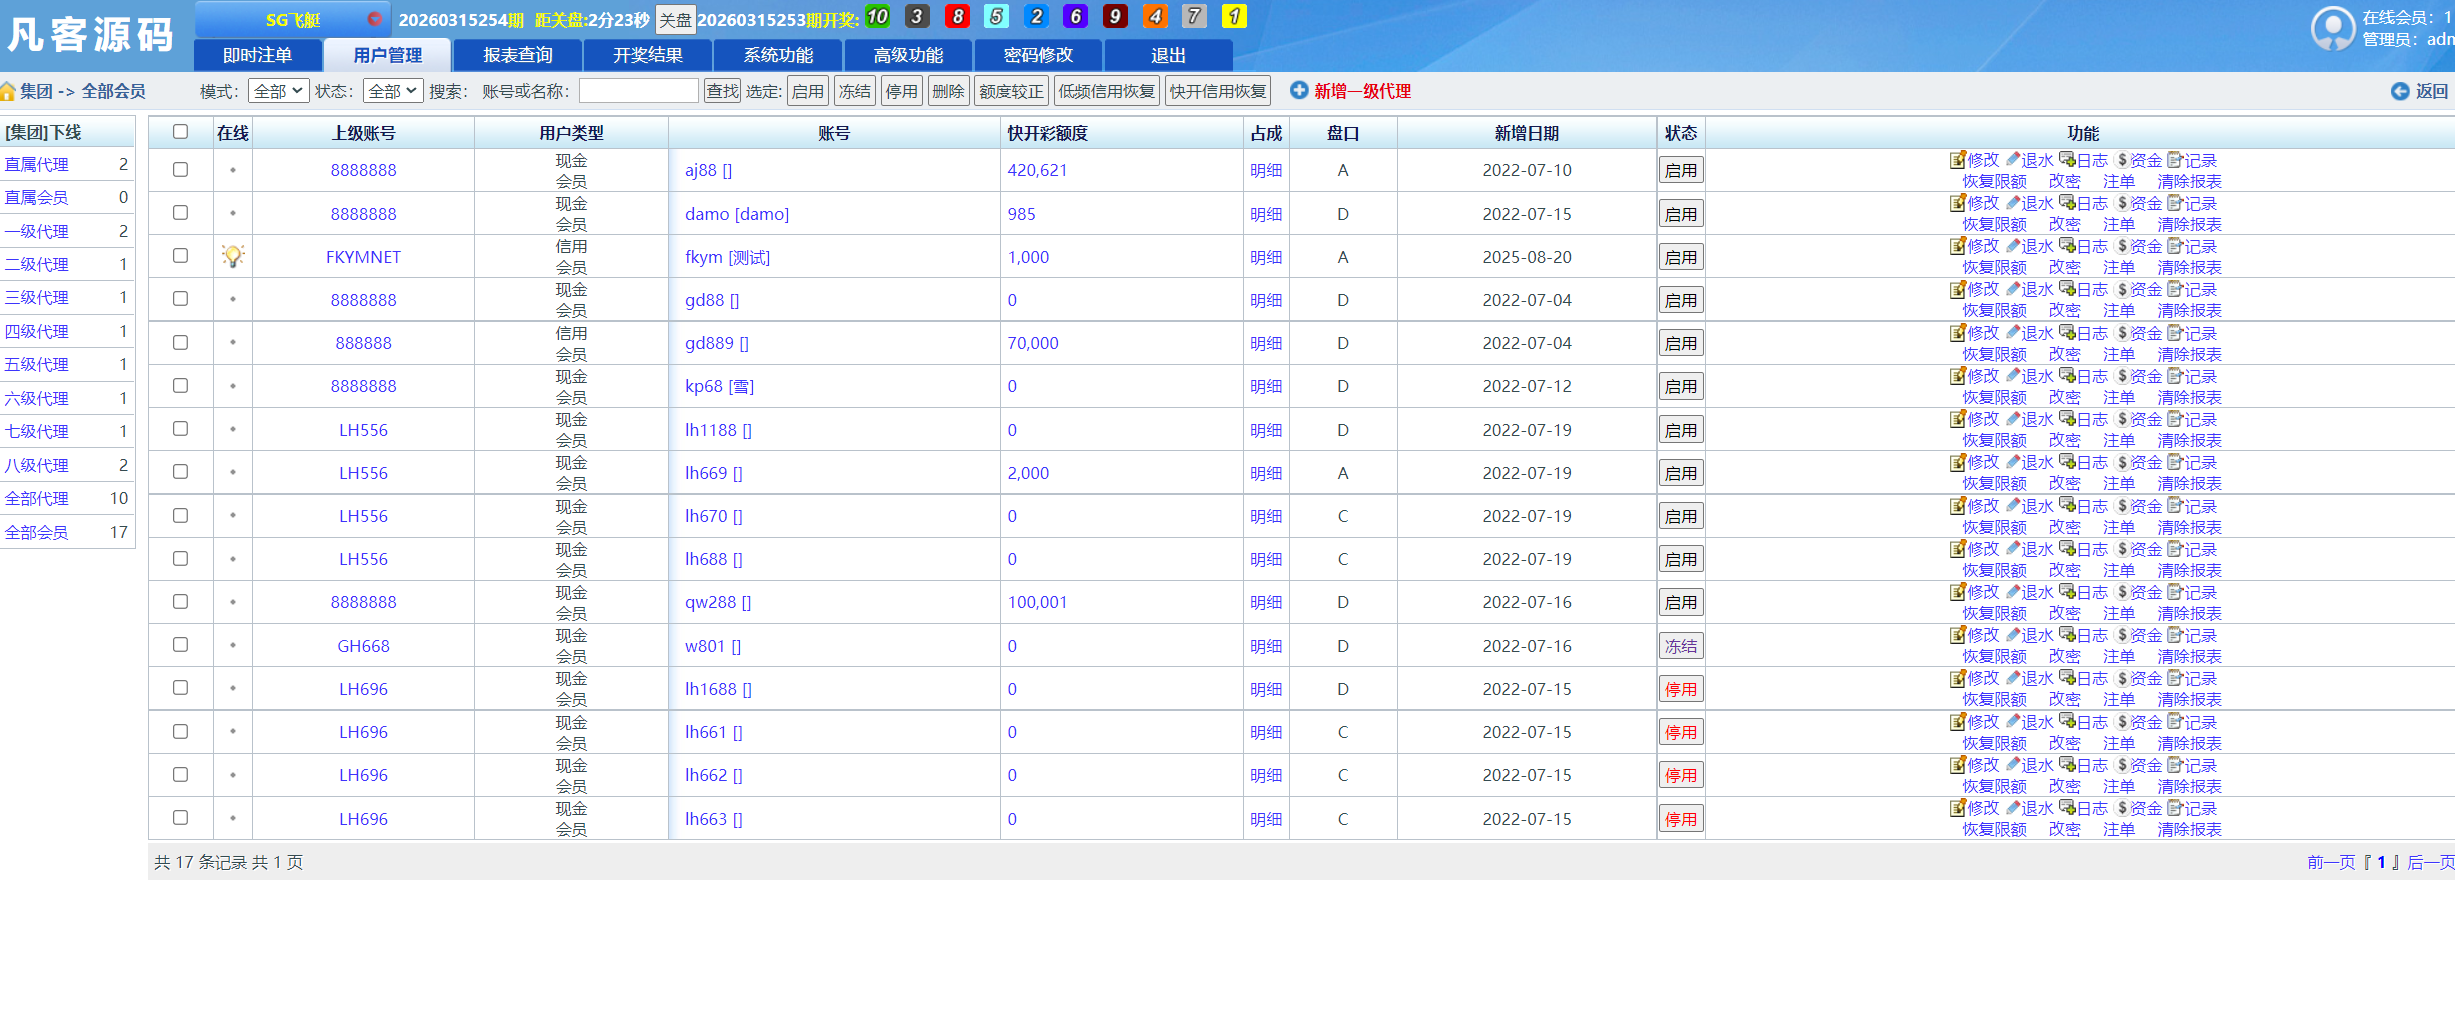Click the 账号或名称 search input field

(x=638, y=90)
